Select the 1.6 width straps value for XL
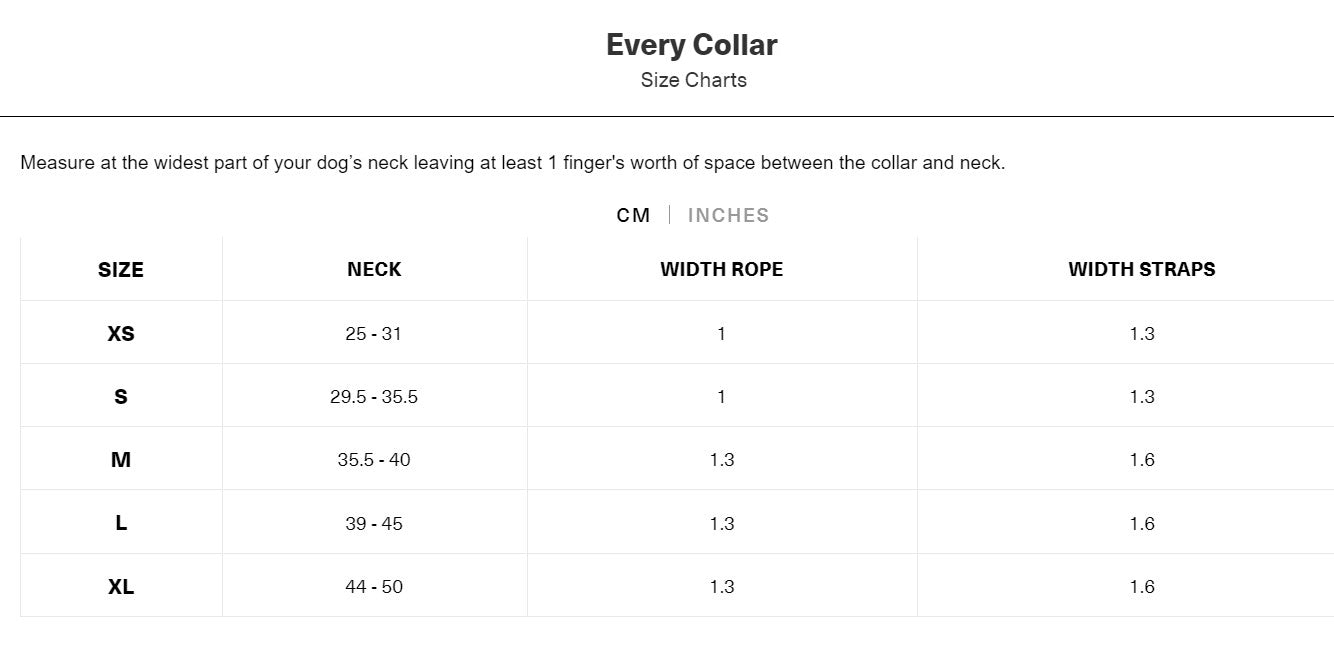The image size is (1334, 667). 1142,586
